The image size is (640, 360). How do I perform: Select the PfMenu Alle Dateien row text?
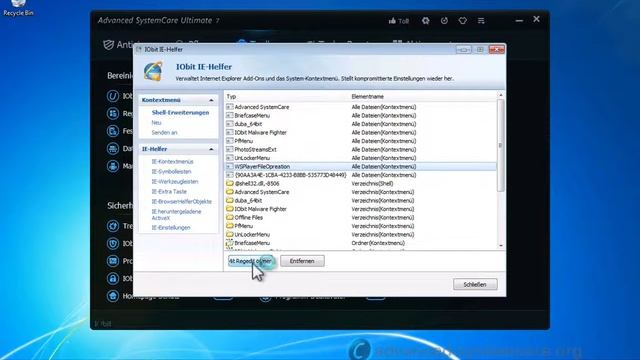pyautogui.click(x=244, y=141)
